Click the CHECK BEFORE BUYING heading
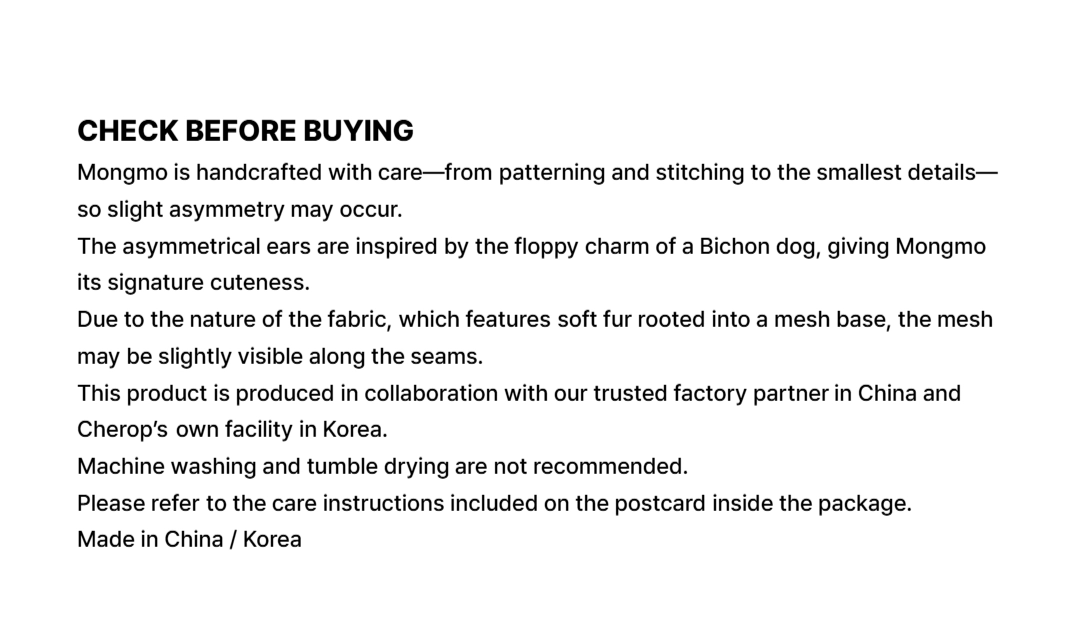 tap(245, 131)
